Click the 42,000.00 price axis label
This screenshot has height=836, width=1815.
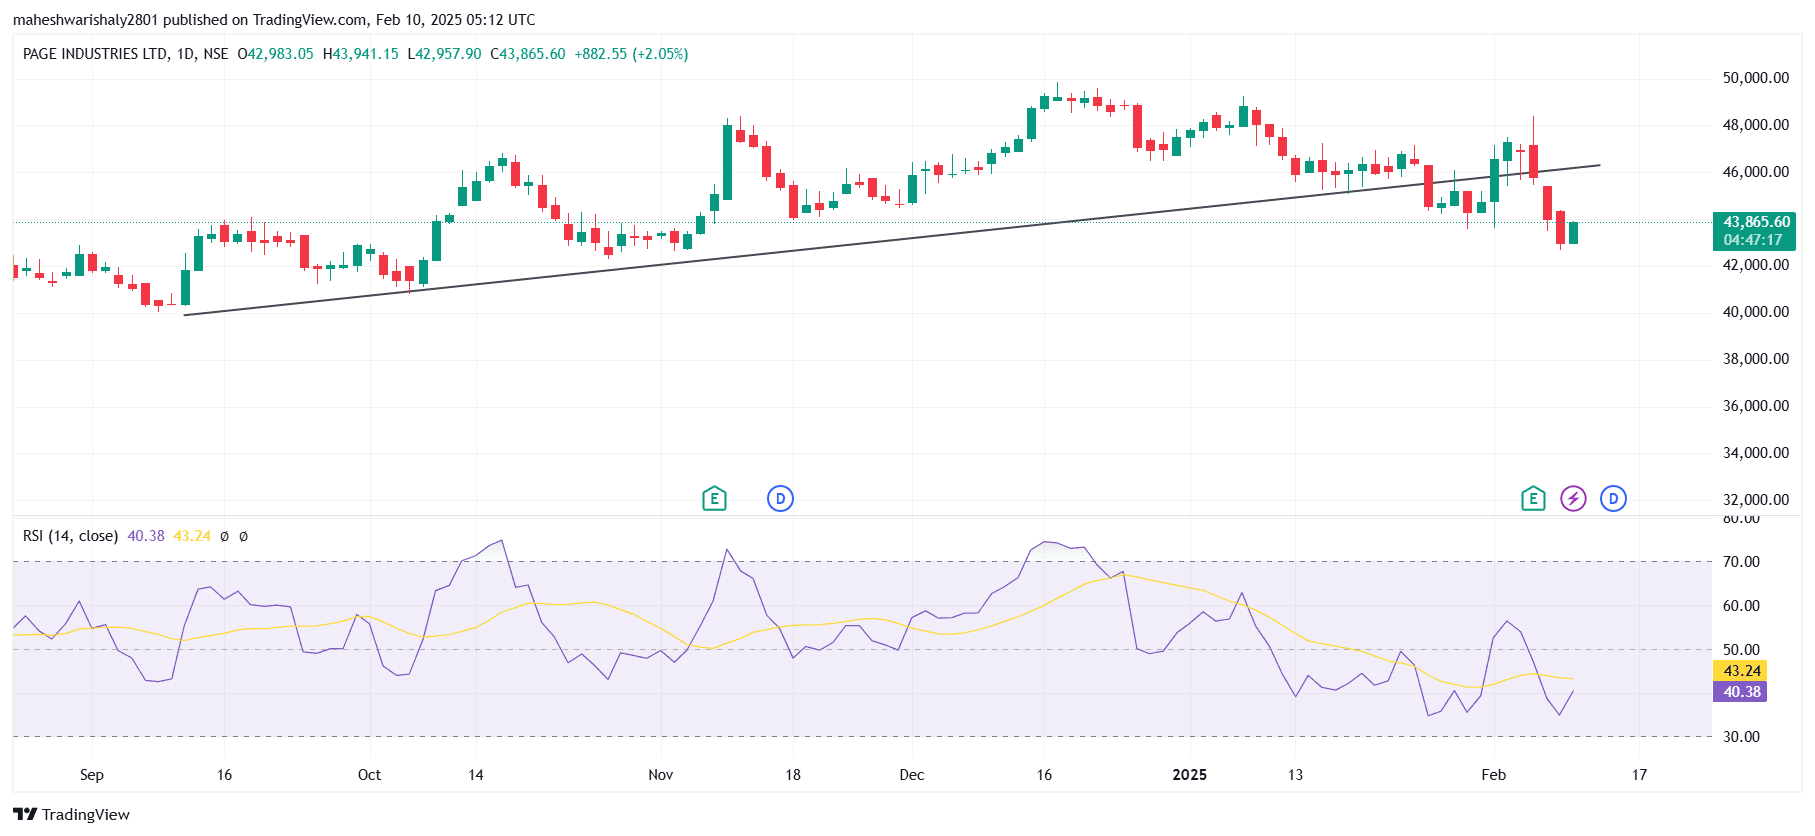[1755, 265]
